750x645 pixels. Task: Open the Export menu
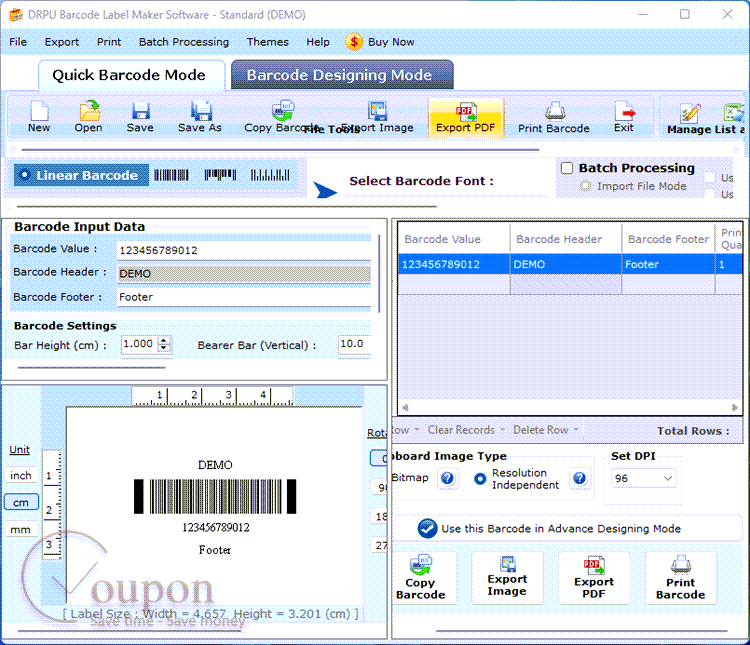[62, 42]
